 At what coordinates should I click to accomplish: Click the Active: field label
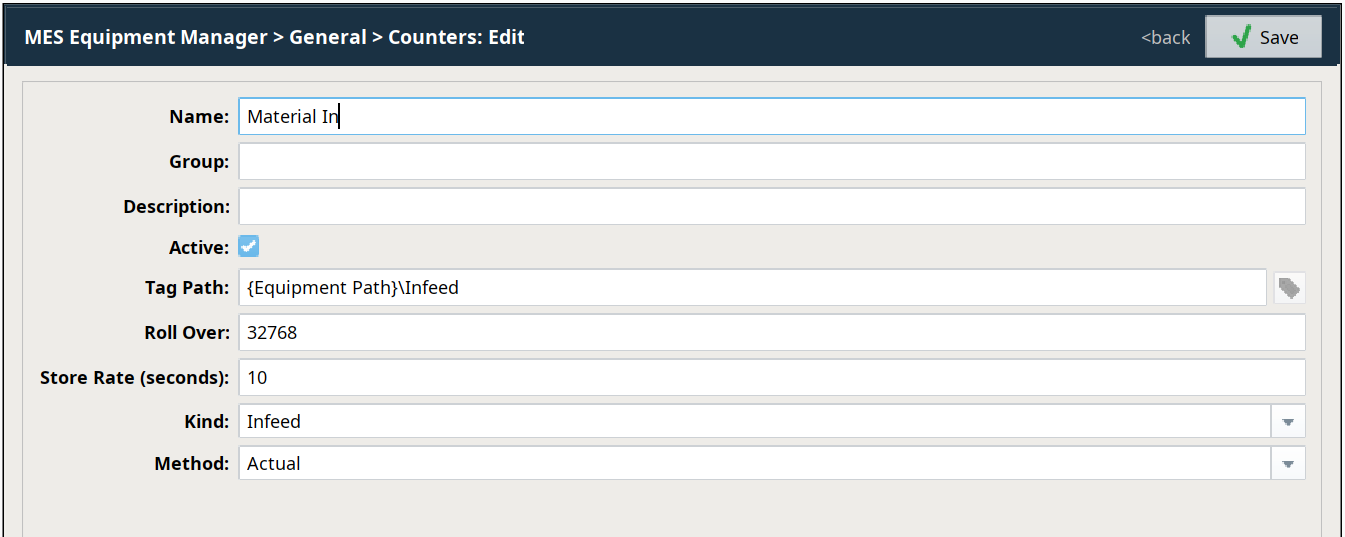point(199,246)
